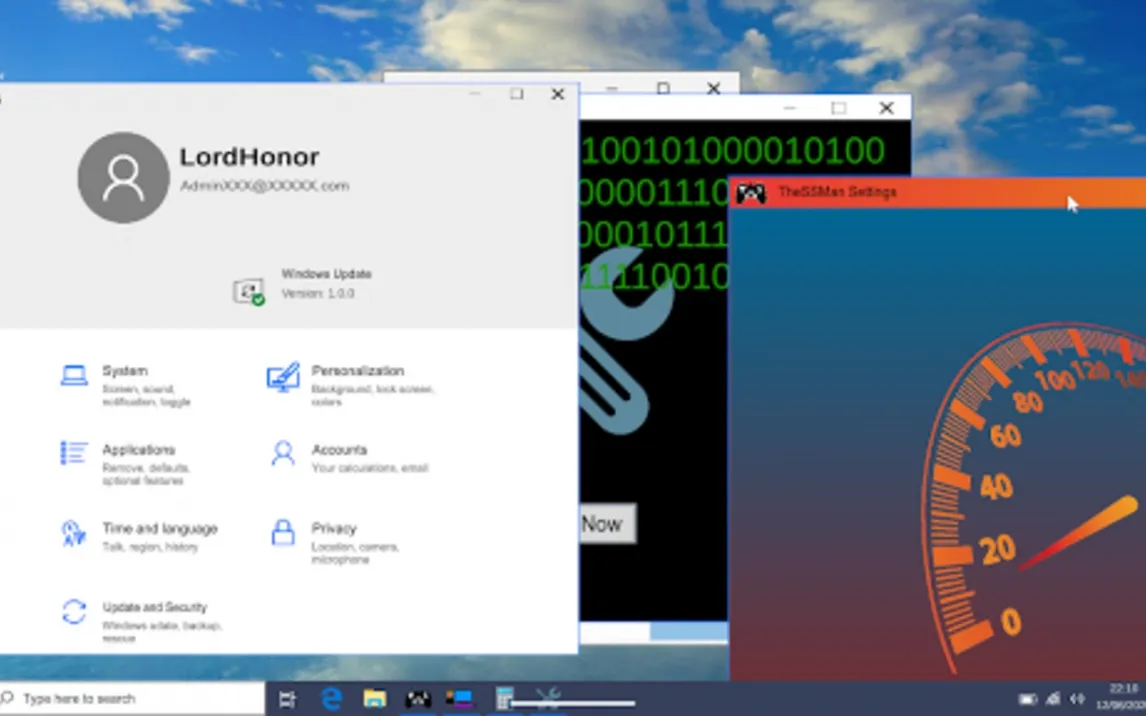The width and height of the screenshot is (1146, 716).
Task: Click the Now button in black window
Action: pos(607,524)
